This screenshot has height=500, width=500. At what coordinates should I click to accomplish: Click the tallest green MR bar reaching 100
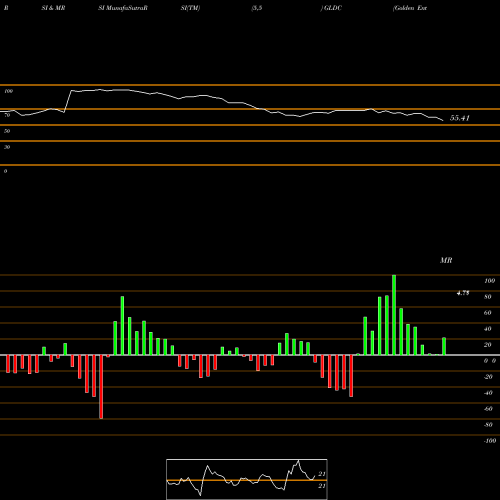click(x=394, y=315)
